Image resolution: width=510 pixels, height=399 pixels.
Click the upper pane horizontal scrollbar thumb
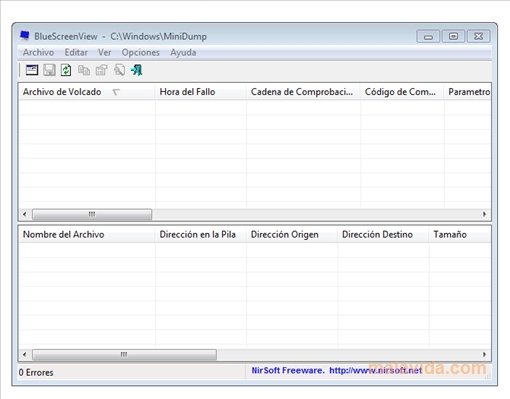[92, 214]
